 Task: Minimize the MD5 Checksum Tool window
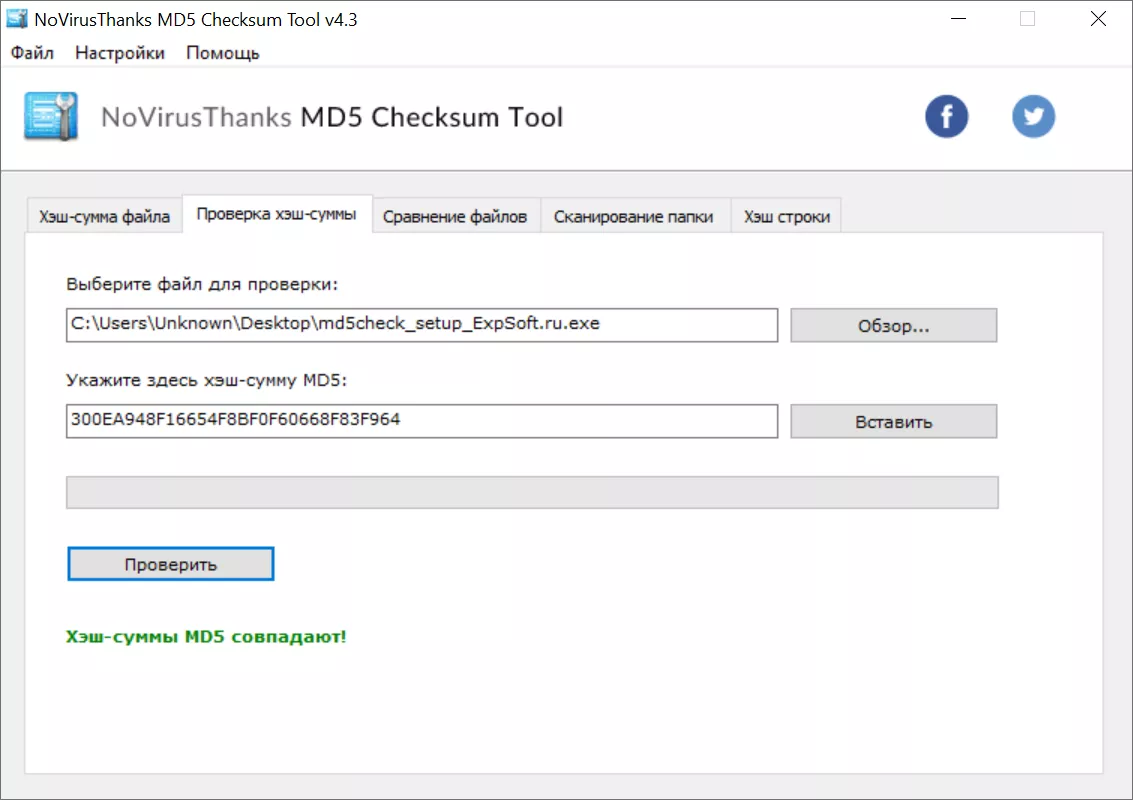pyautogui.click(x=958, y=19)
